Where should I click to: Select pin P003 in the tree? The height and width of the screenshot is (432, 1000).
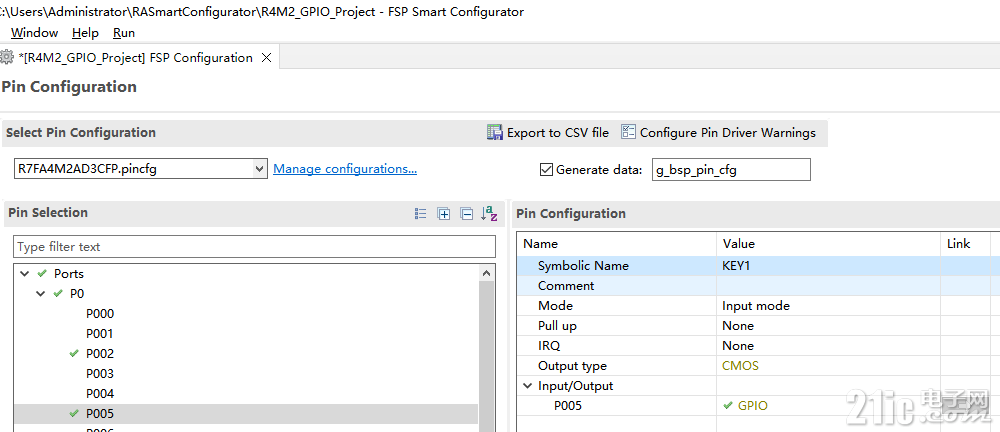click(100, 373)
